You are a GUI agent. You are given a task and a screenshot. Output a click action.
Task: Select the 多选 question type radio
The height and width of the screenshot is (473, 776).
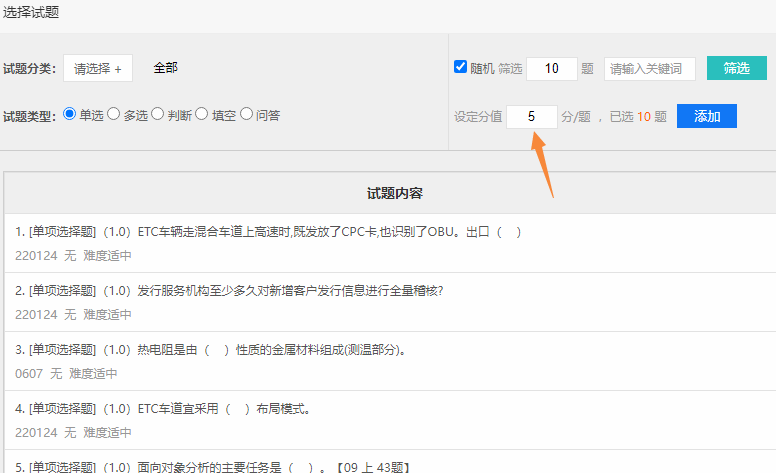(113, 114)
